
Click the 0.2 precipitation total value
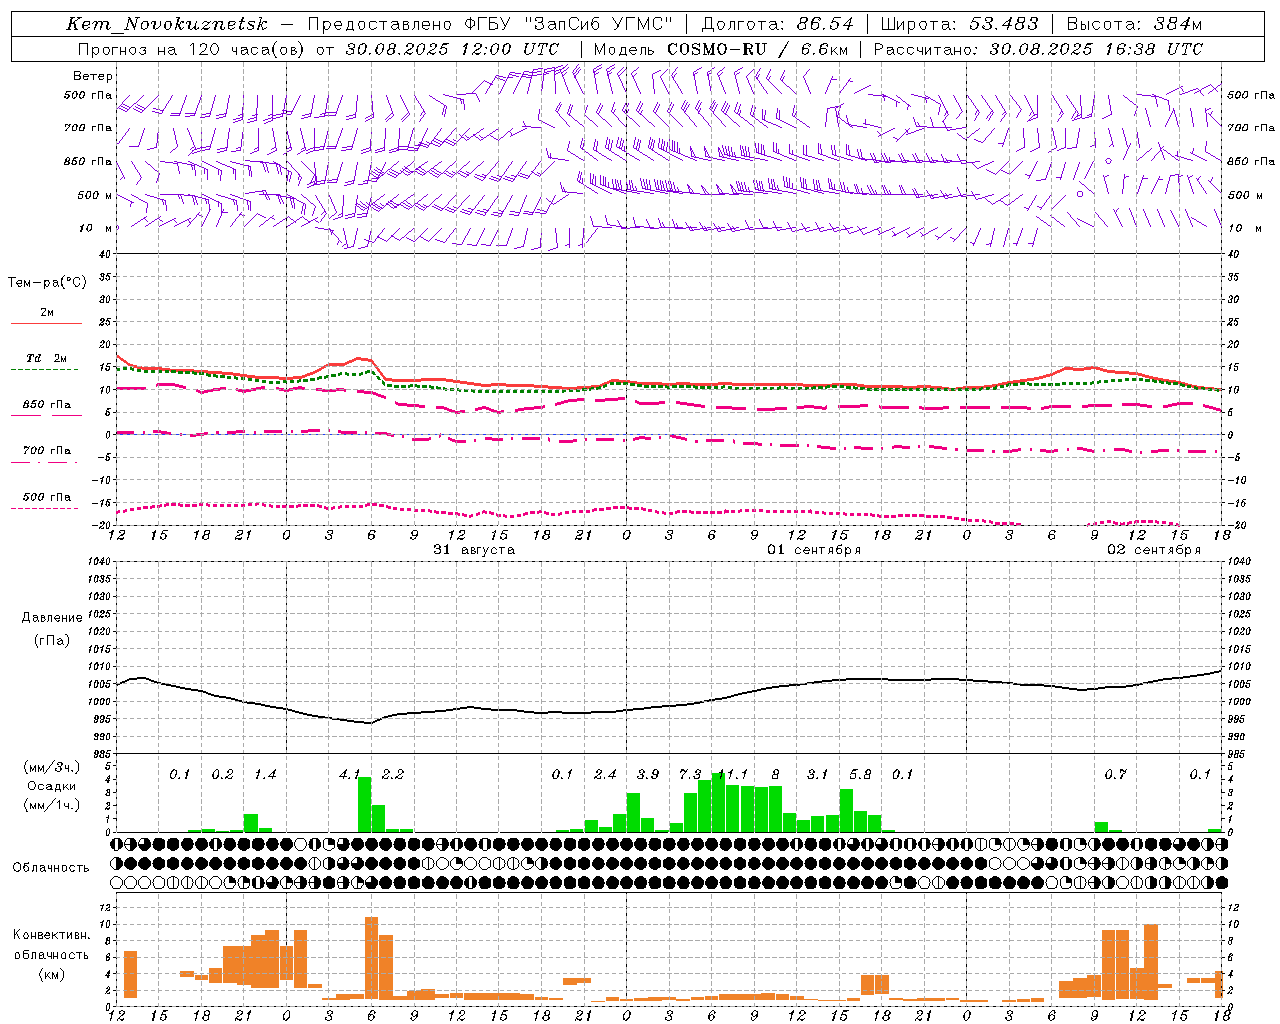pos(222,775)
